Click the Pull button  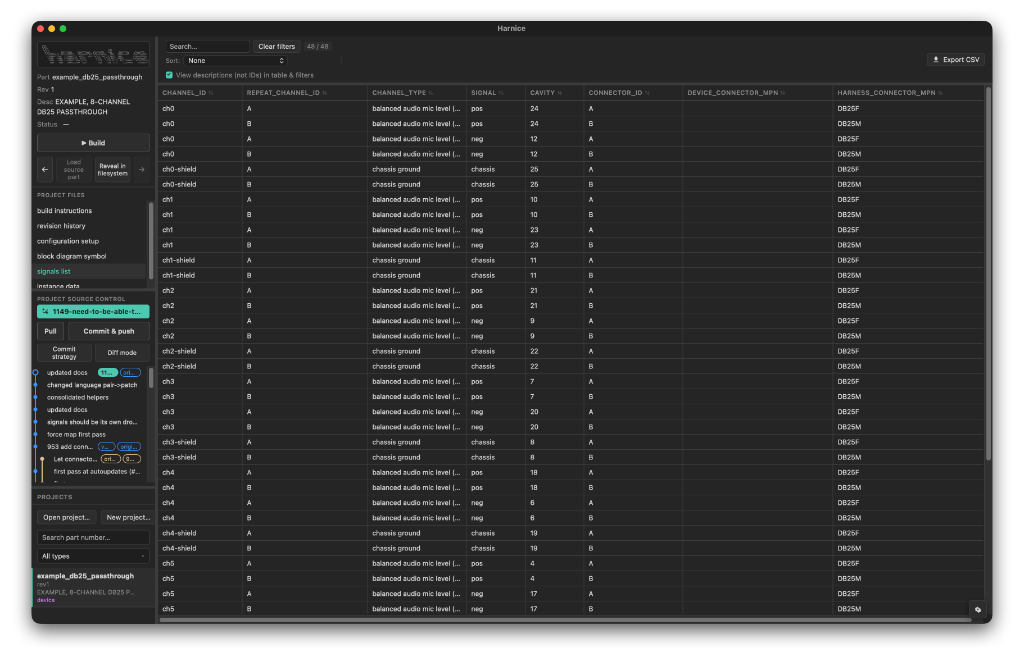(50, 331)
